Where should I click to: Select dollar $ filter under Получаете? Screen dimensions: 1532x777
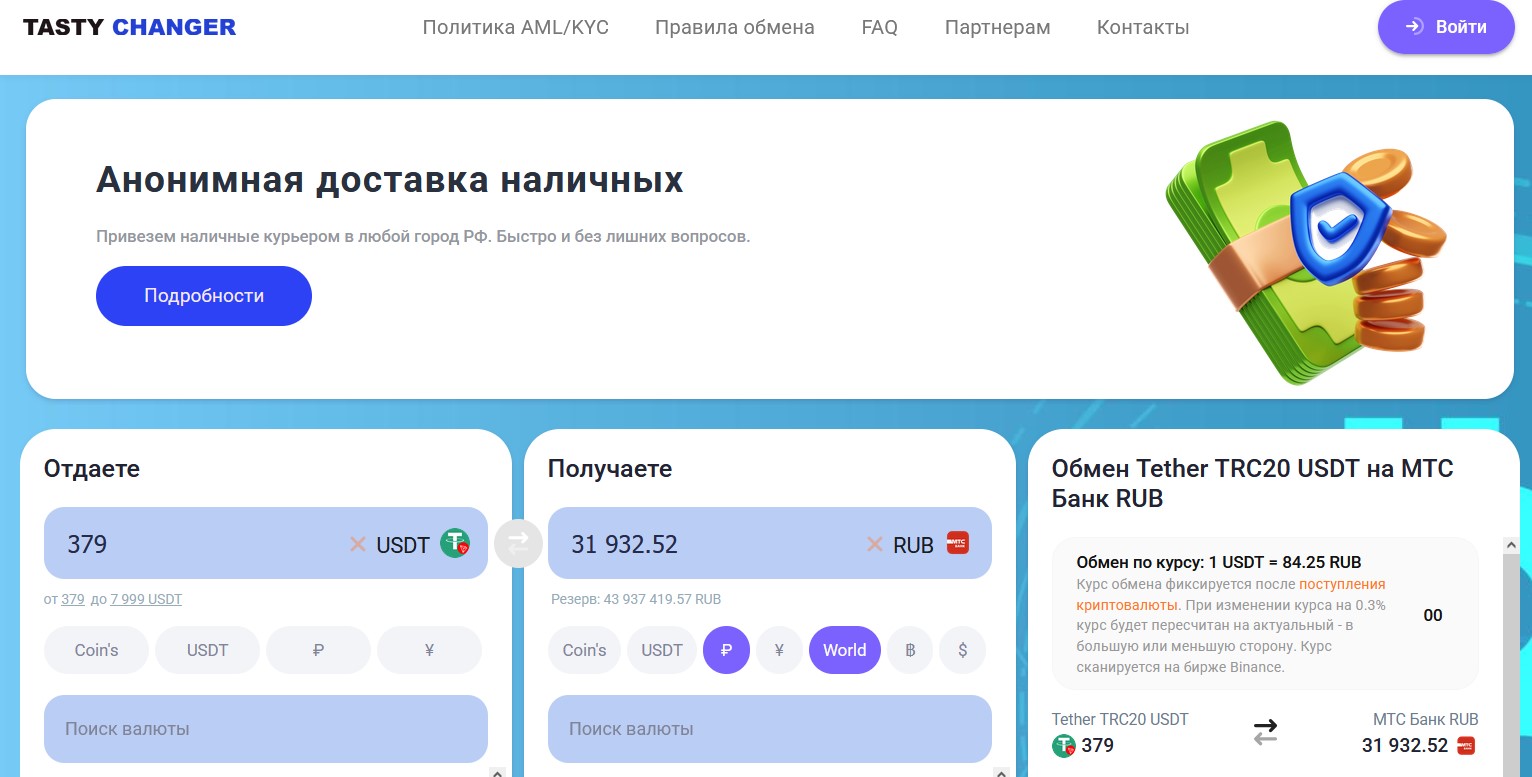click(x=962, y=650)
